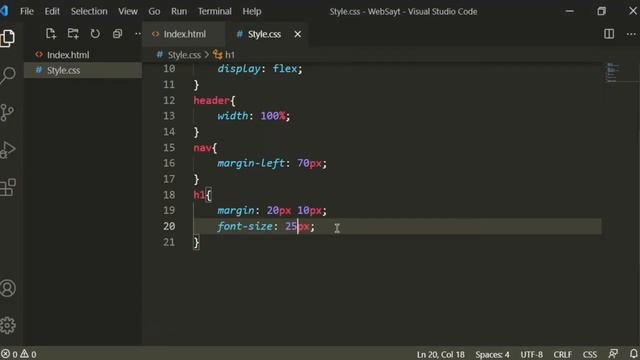
Task: Open the Edit menu
Action: tap(52, 11)
